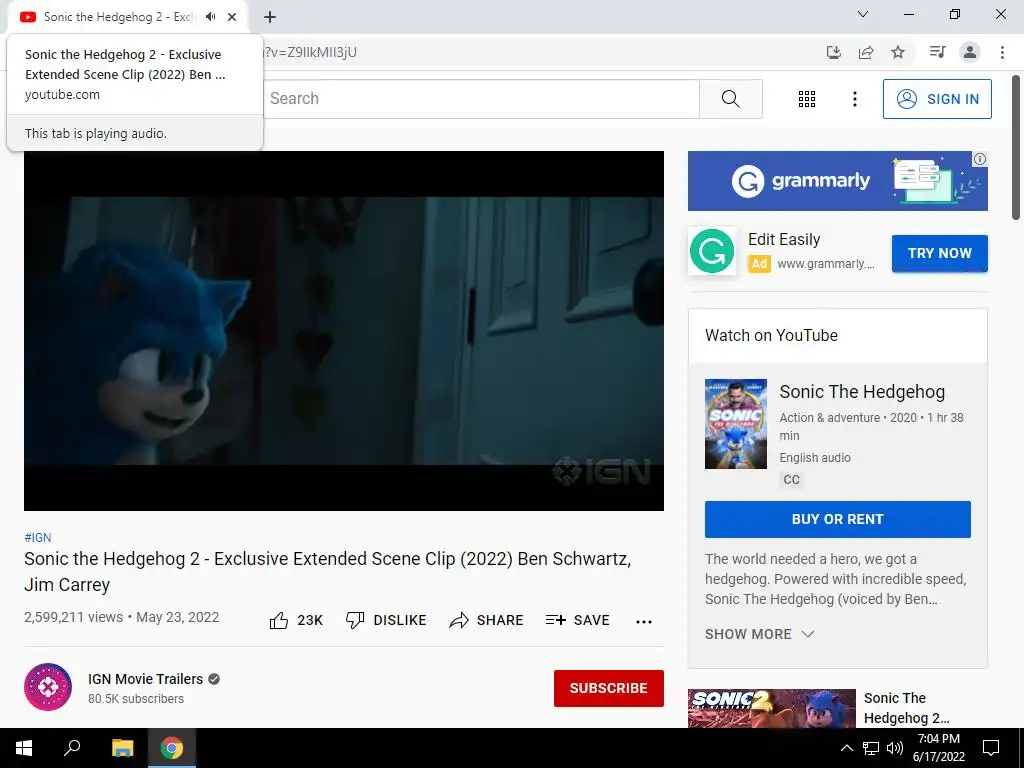Save the video to a playlist
This screenshot has width=1024, height=768.
(577, 620)
